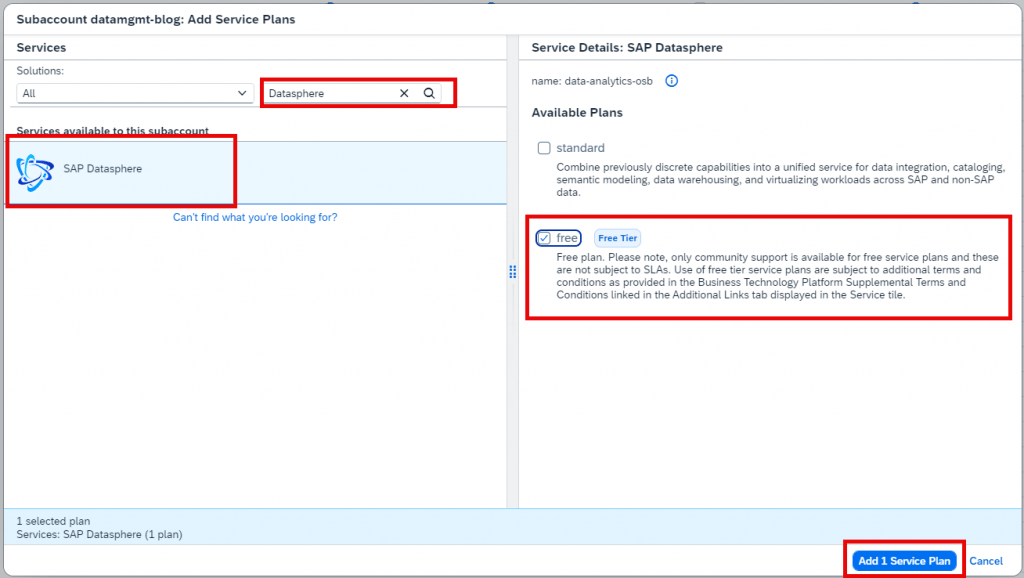This screenshot has width=1024, height=578.
Task: Click the "Available Plans" heading
Action: pyautogui.click(x=577, y=113)
